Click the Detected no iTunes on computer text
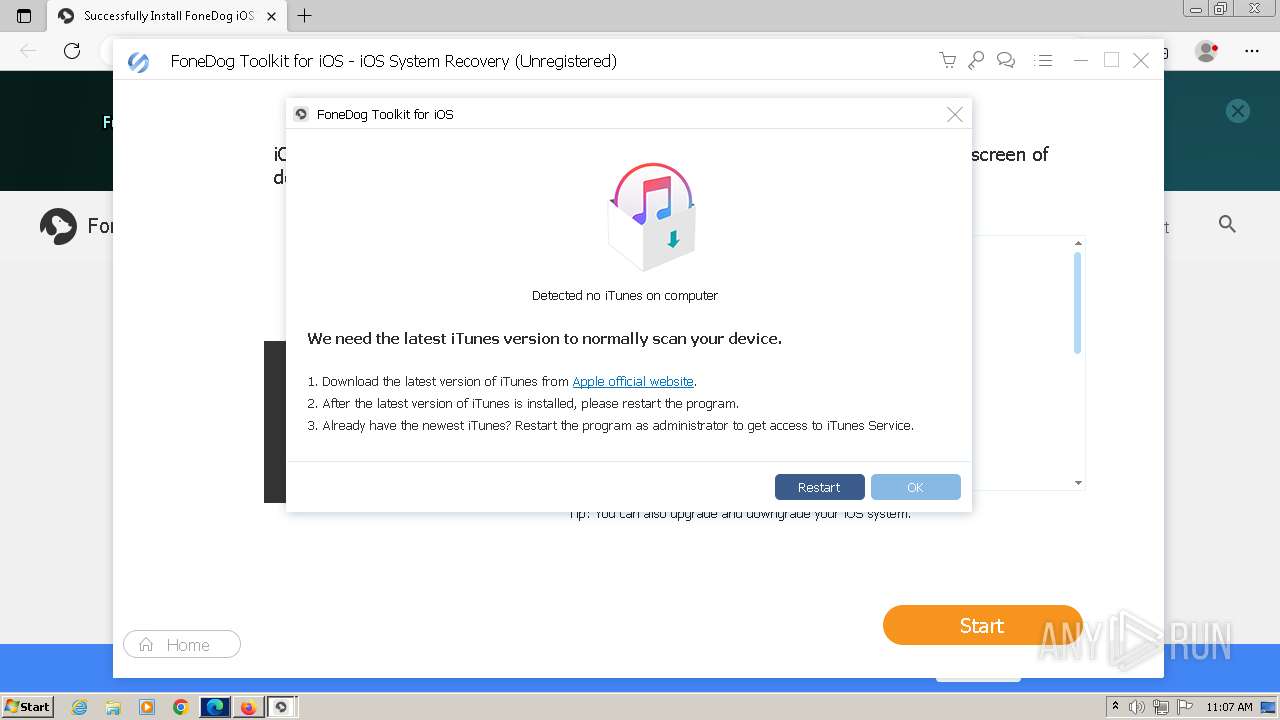This screenshot has height=720, width=1280. coord(625,296)
